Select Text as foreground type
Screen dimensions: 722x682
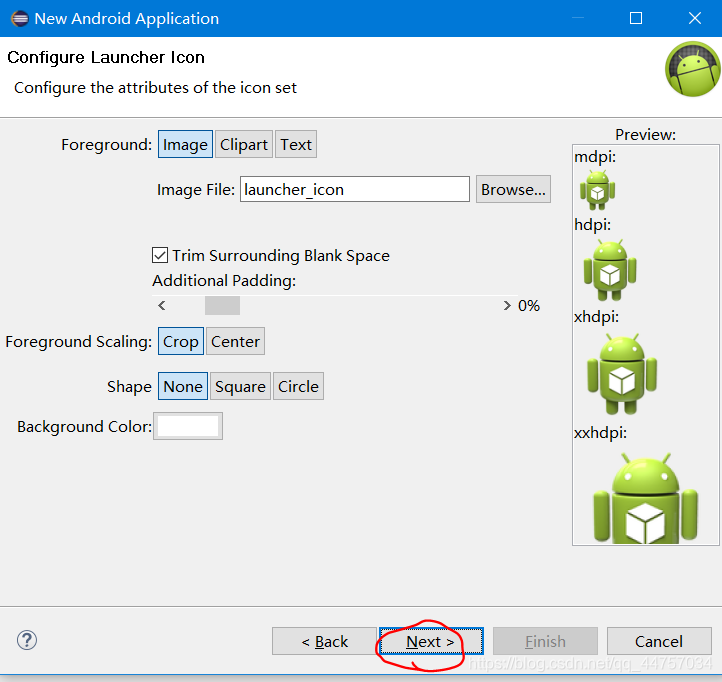(x=296, y=144)
